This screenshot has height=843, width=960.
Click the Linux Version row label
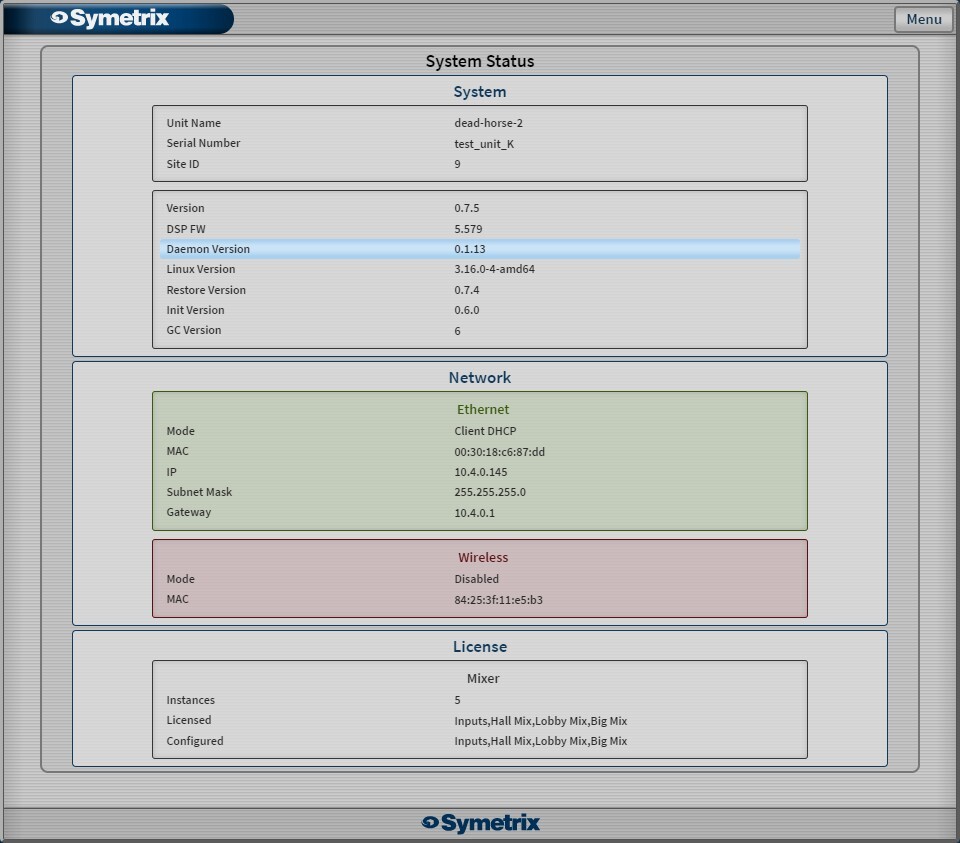coord(201,269)
